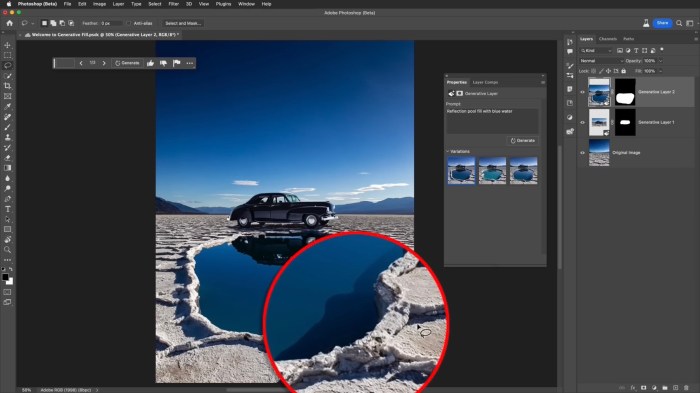The height and width of the screenshot is (393, 700).
Task: Click Generate in Properties panel
Action: (x=523, y=141)
